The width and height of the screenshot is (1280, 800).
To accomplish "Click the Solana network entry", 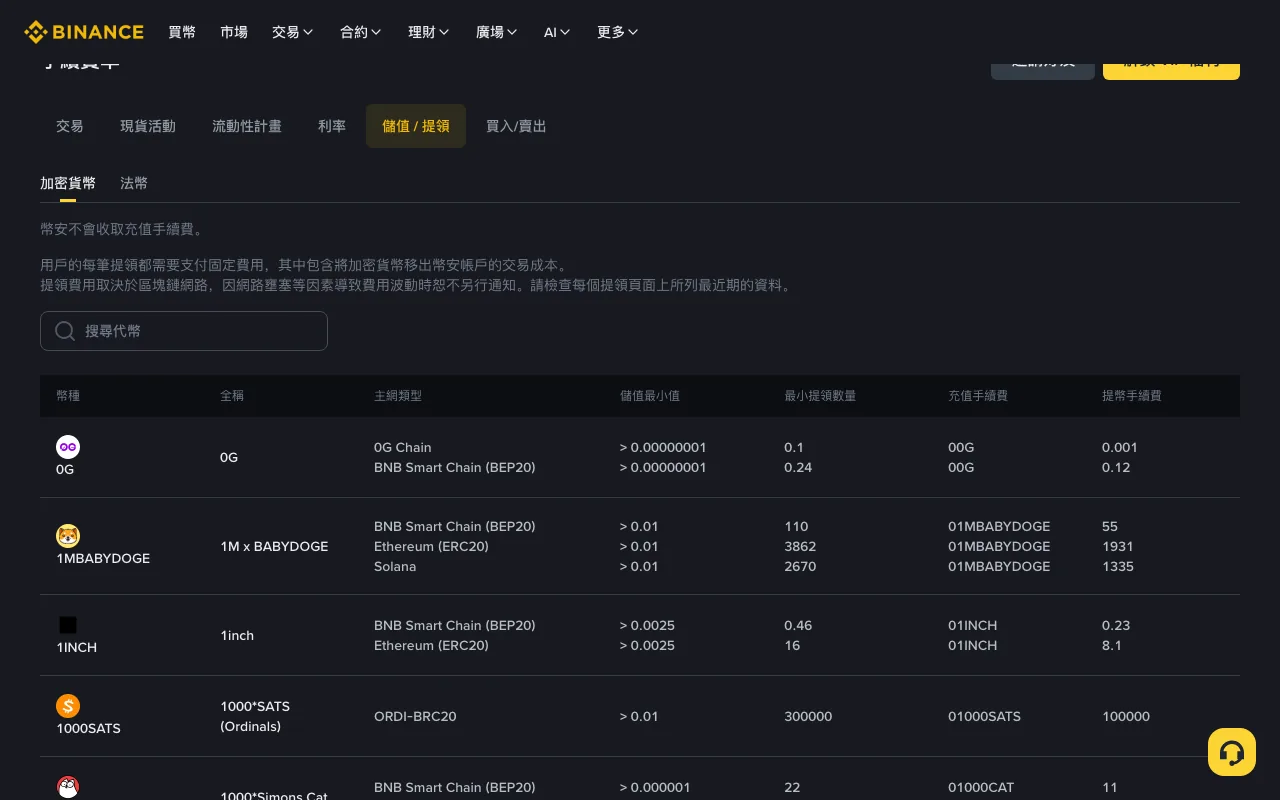I will [x=395, y=566].
